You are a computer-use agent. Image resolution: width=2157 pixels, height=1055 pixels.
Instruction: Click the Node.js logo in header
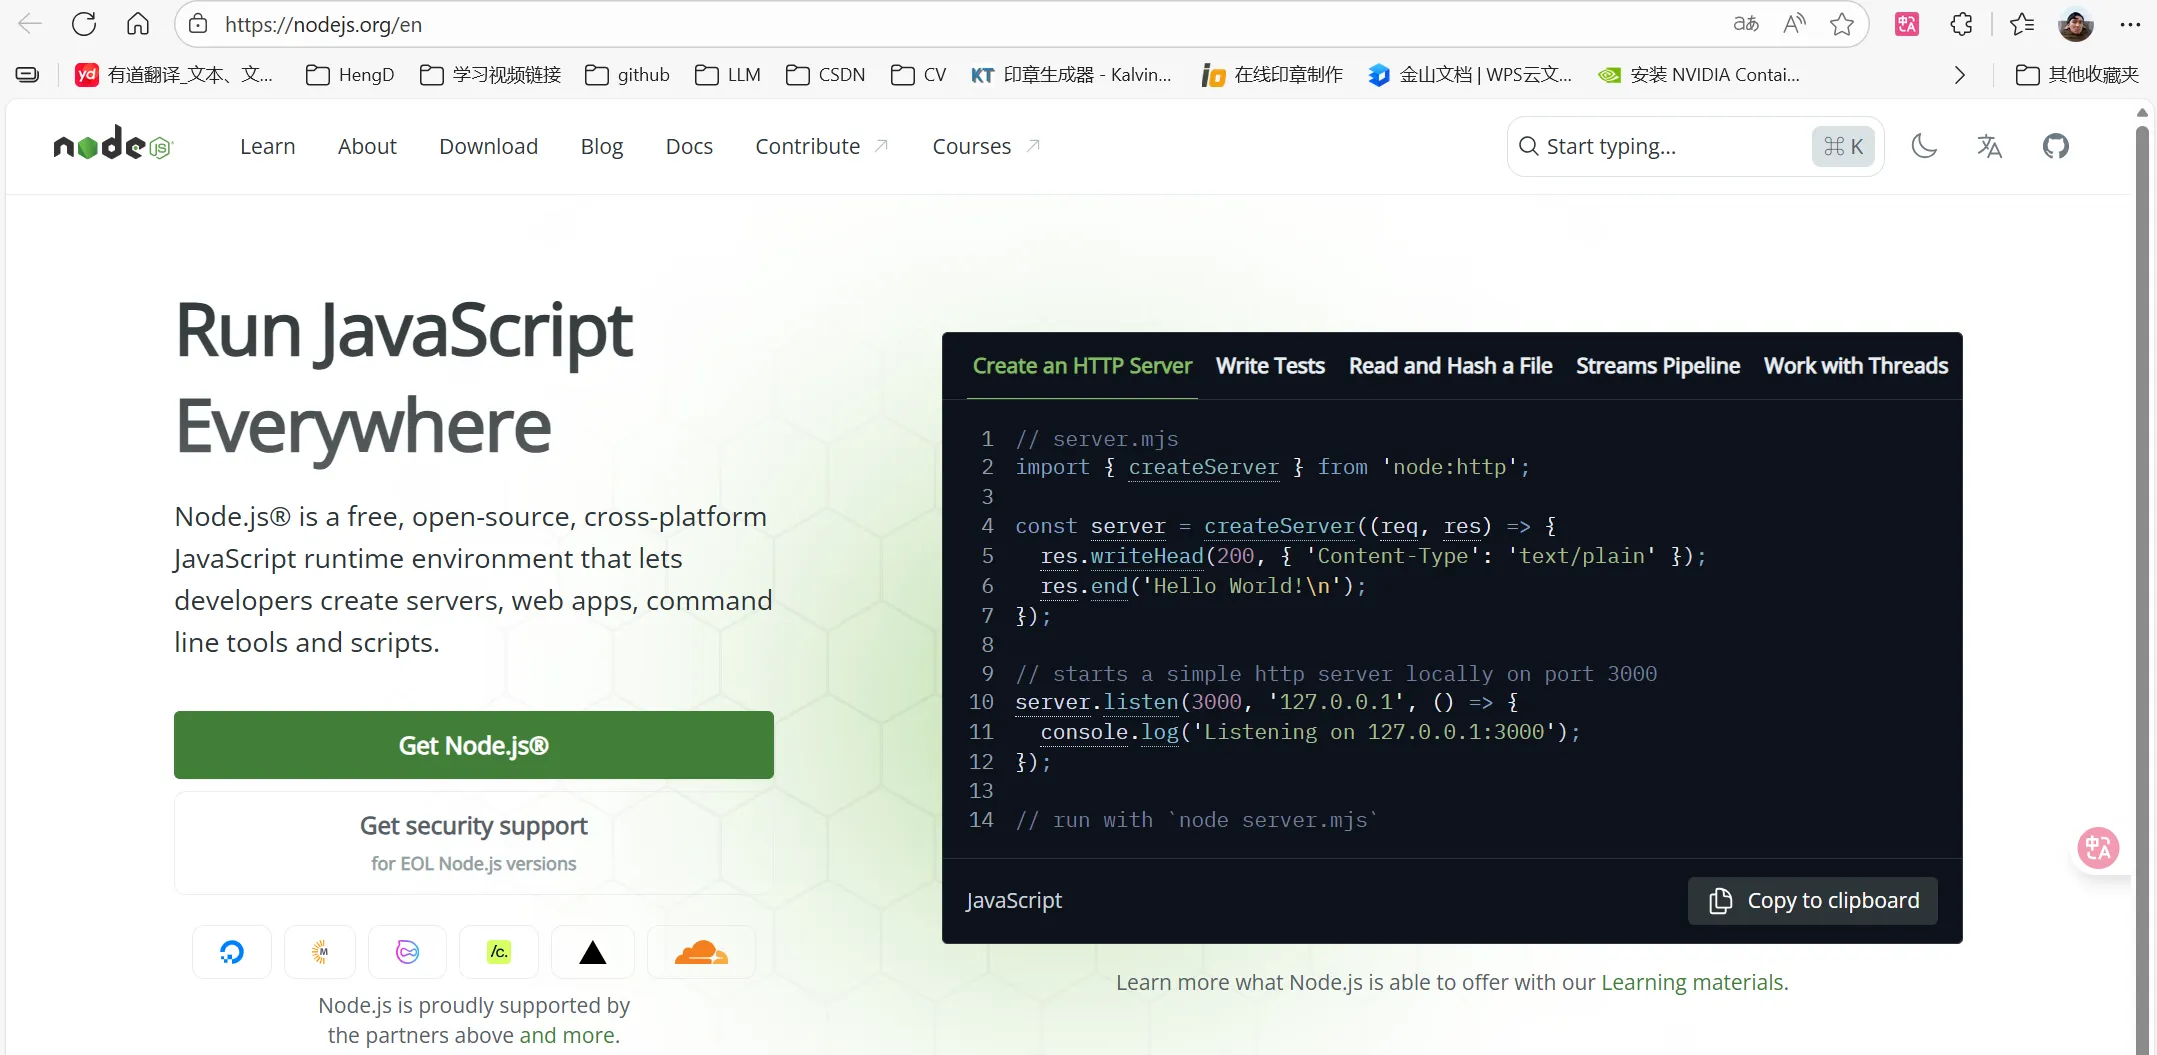click(x=113, y=144)
